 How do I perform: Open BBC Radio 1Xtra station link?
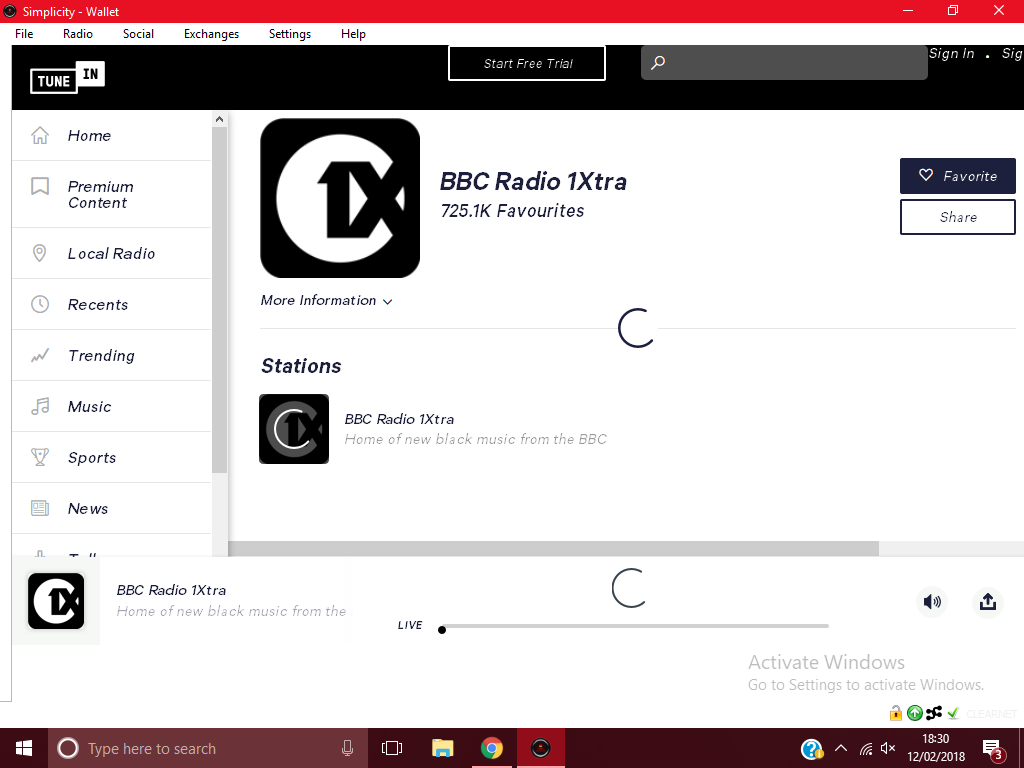[400, 419]
